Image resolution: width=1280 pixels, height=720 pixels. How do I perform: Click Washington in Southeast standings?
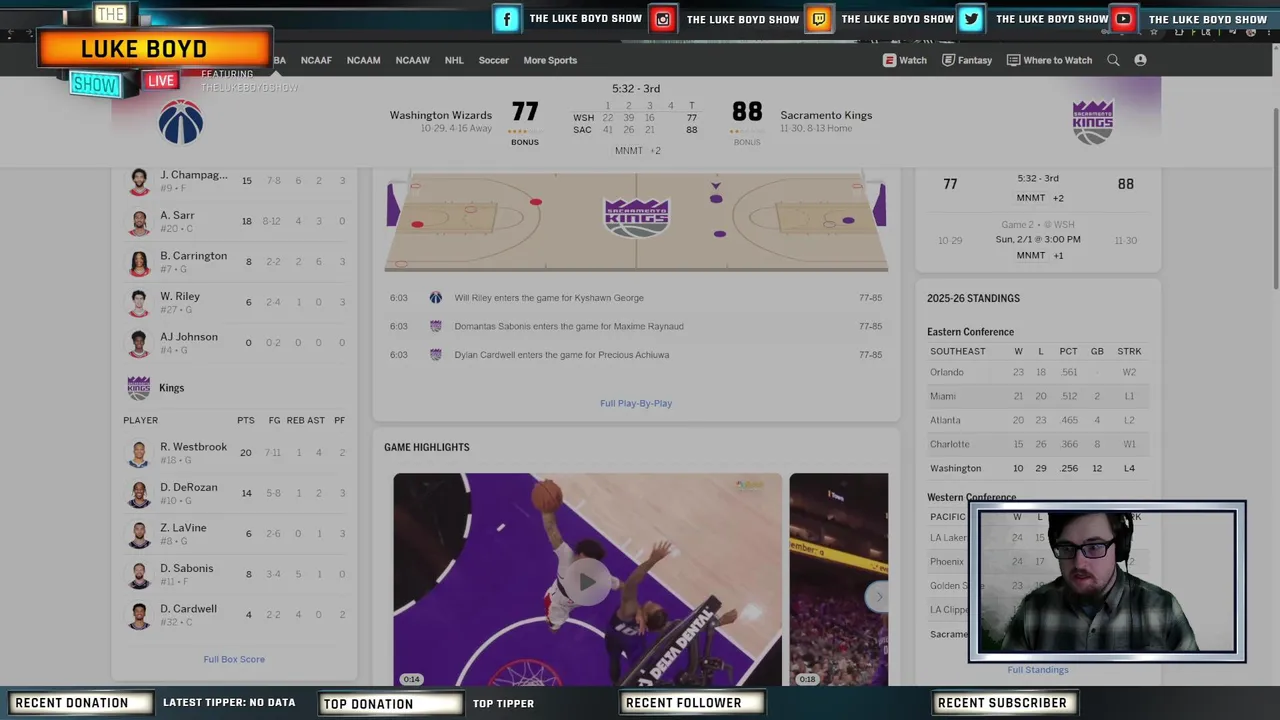point(955,468)
